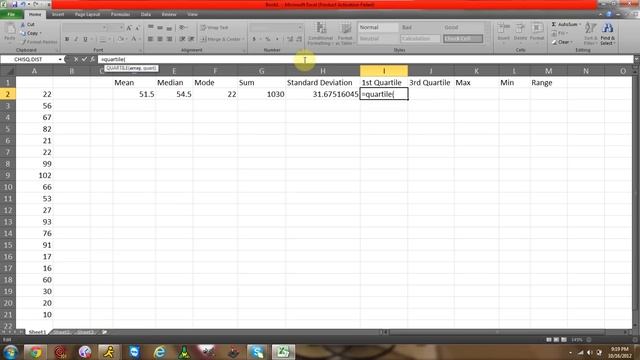Click the Font Color letter A icon

133,39
